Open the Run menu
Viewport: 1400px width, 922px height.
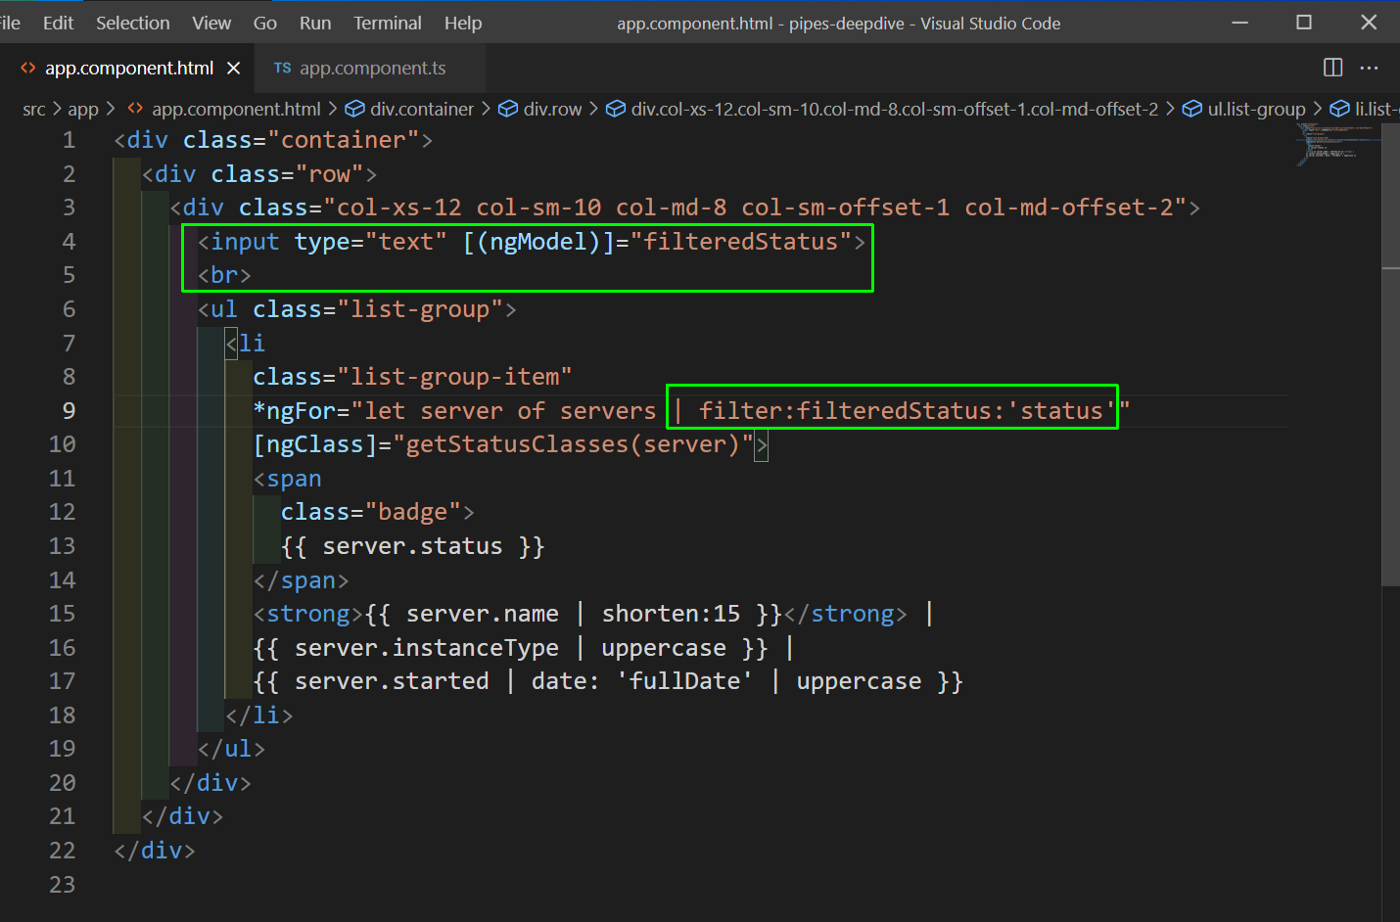click(315, 23)
